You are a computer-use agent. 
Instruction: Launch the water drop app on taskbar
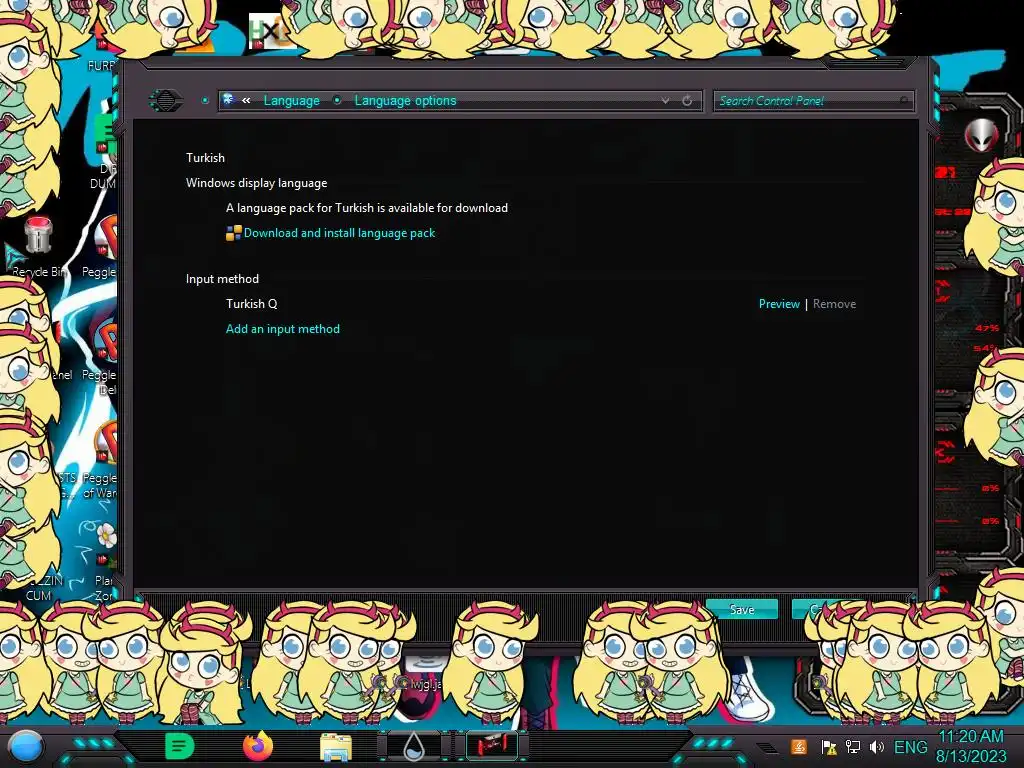414,747
